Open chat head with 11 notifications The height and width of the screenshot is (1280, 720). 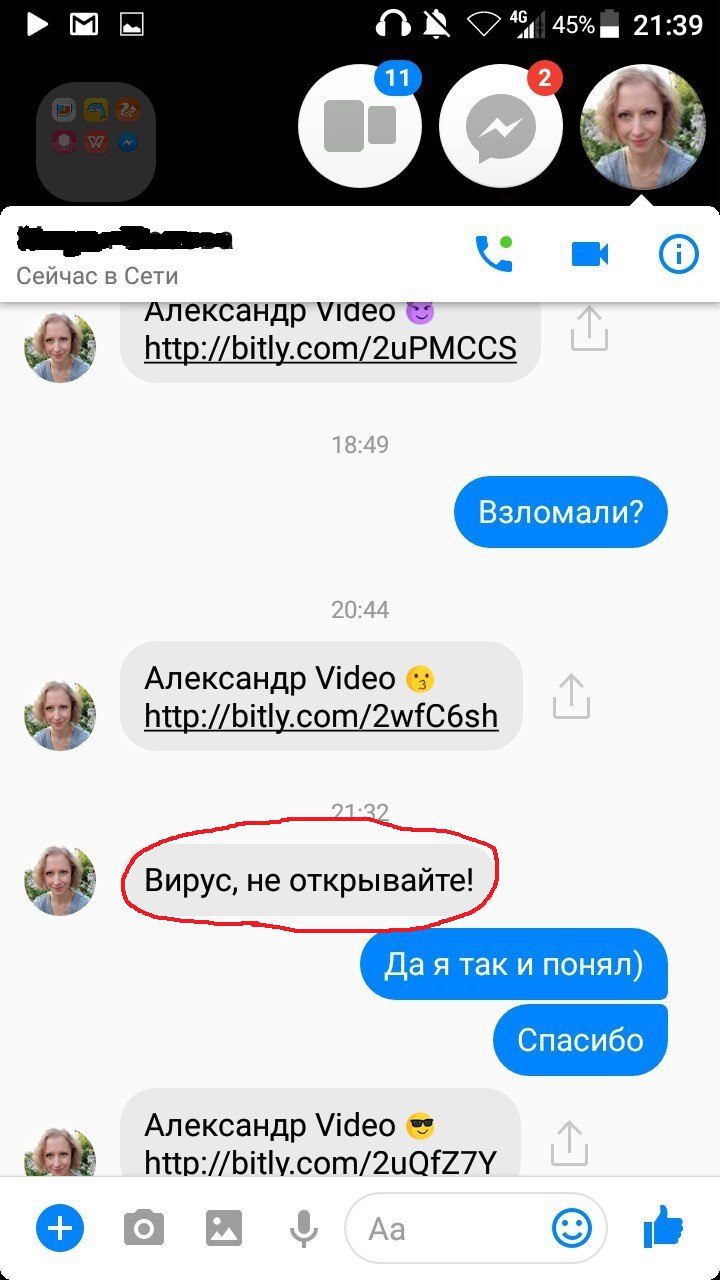click(x=360, y=126)
